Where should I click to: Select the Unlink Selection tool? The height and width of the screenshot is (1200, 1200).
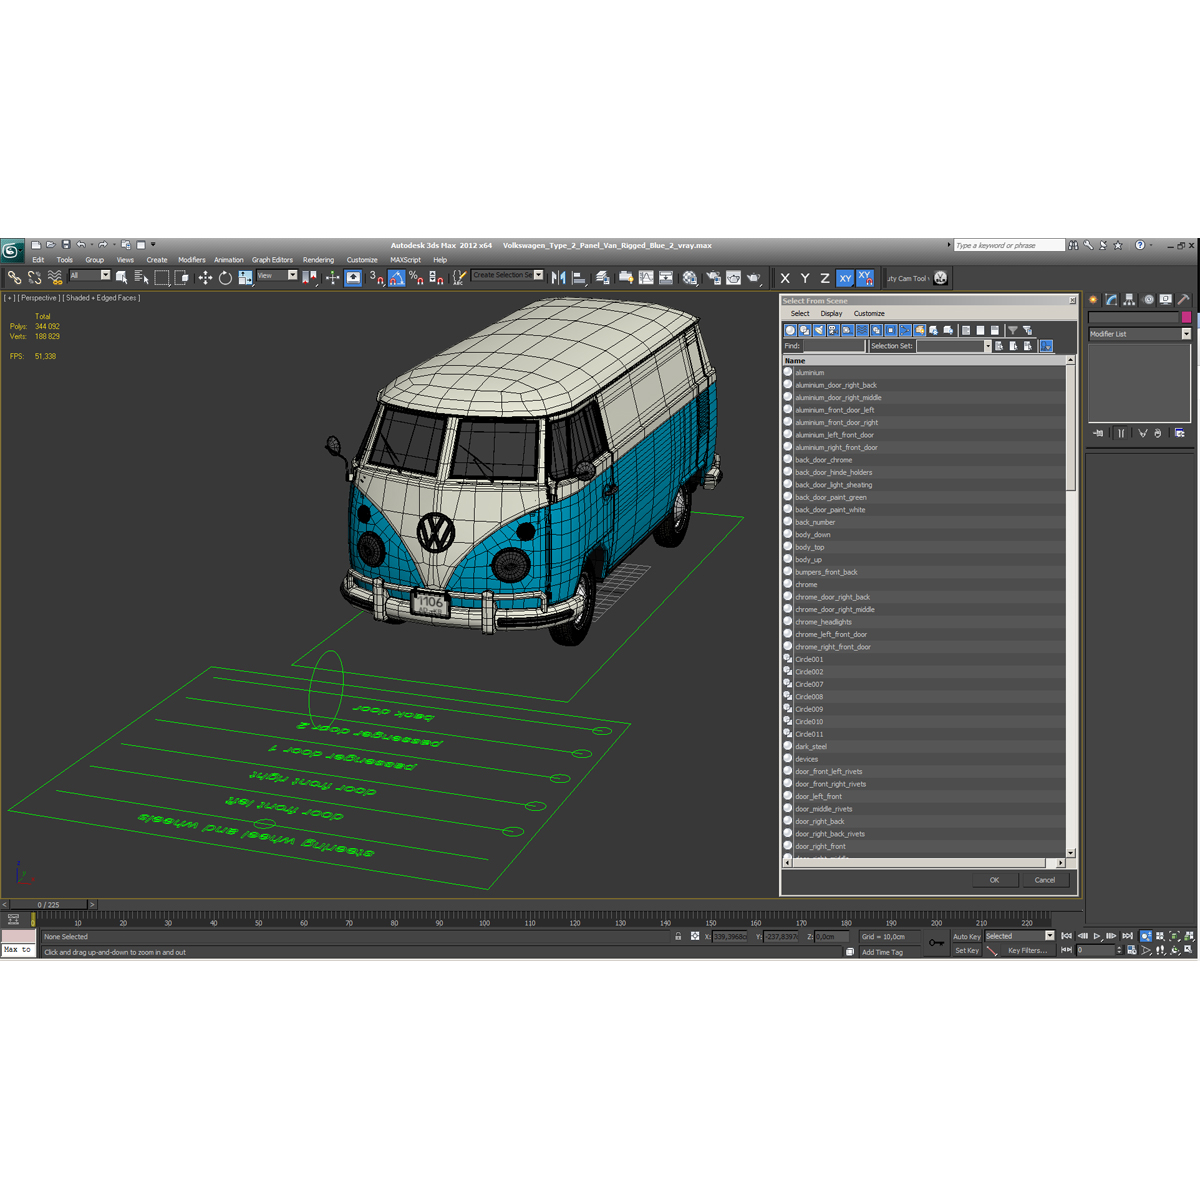(x=34, y=278)
